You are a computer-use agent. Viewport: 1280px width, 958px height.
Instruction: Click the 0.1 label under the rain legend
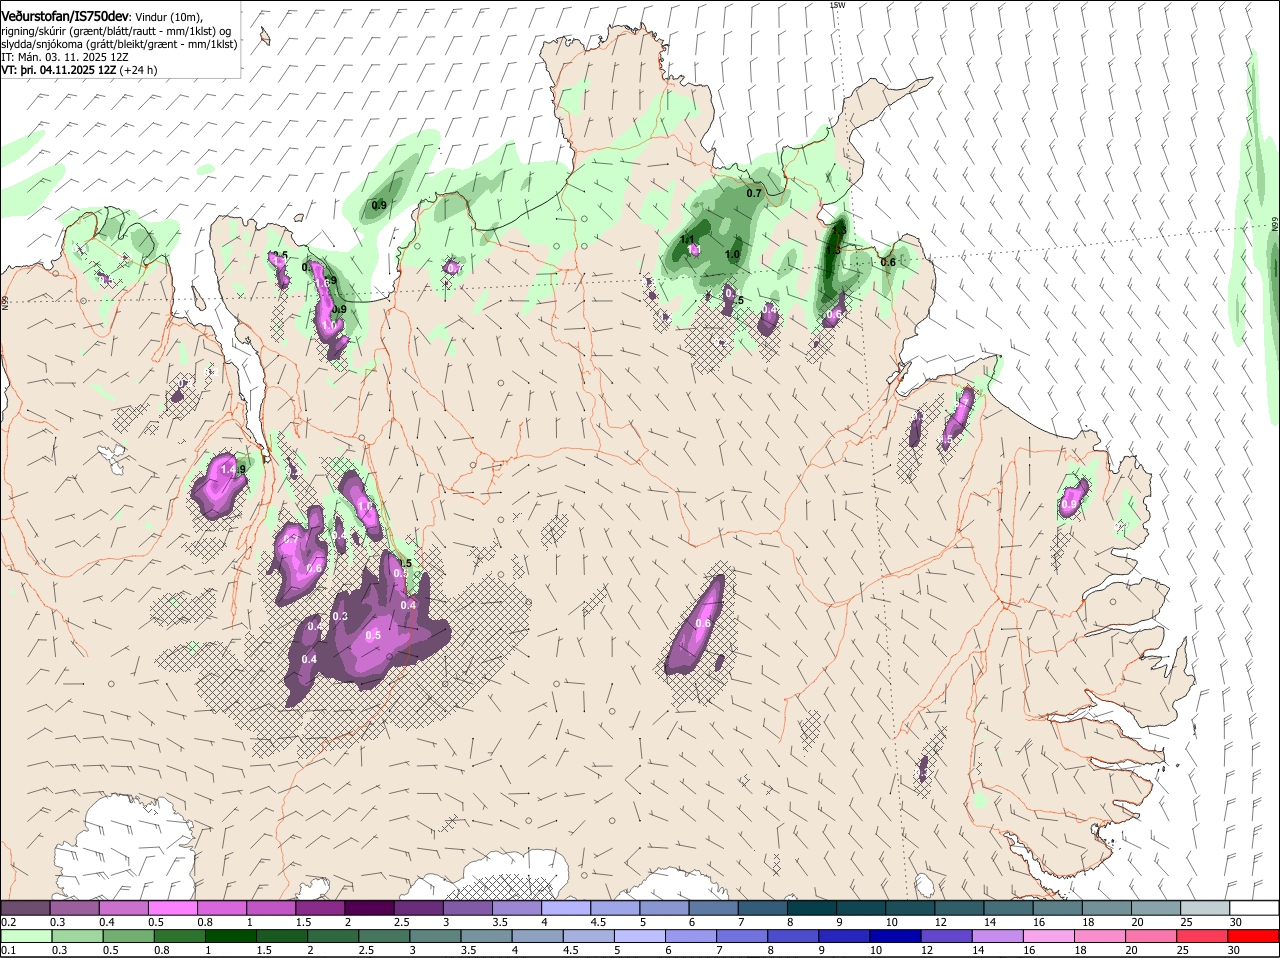pos(8,950)
